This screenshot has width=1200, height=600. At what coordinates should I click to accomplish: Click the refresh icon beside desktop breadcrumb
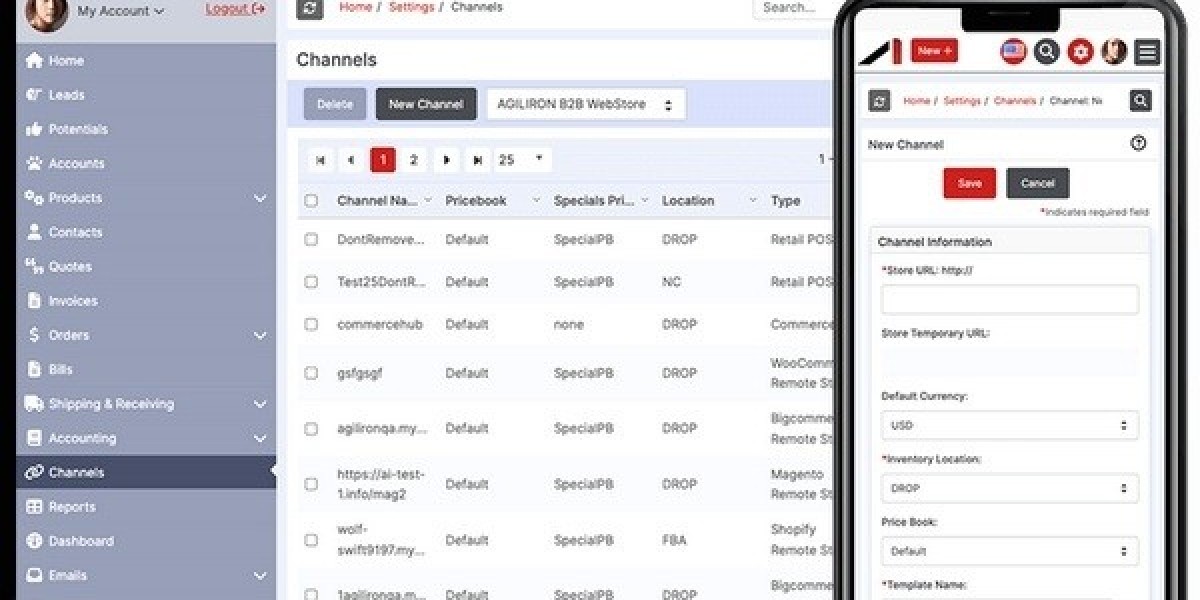[x=310, y=8]
